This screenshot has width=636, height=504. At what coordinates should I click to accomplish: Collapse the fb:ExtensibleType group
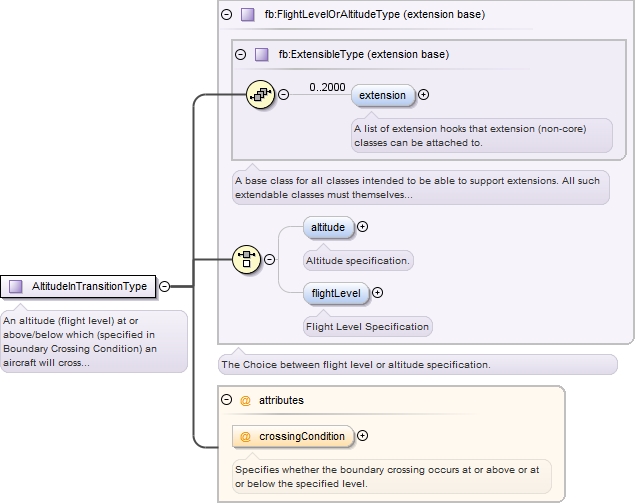[x=240, y=54]
